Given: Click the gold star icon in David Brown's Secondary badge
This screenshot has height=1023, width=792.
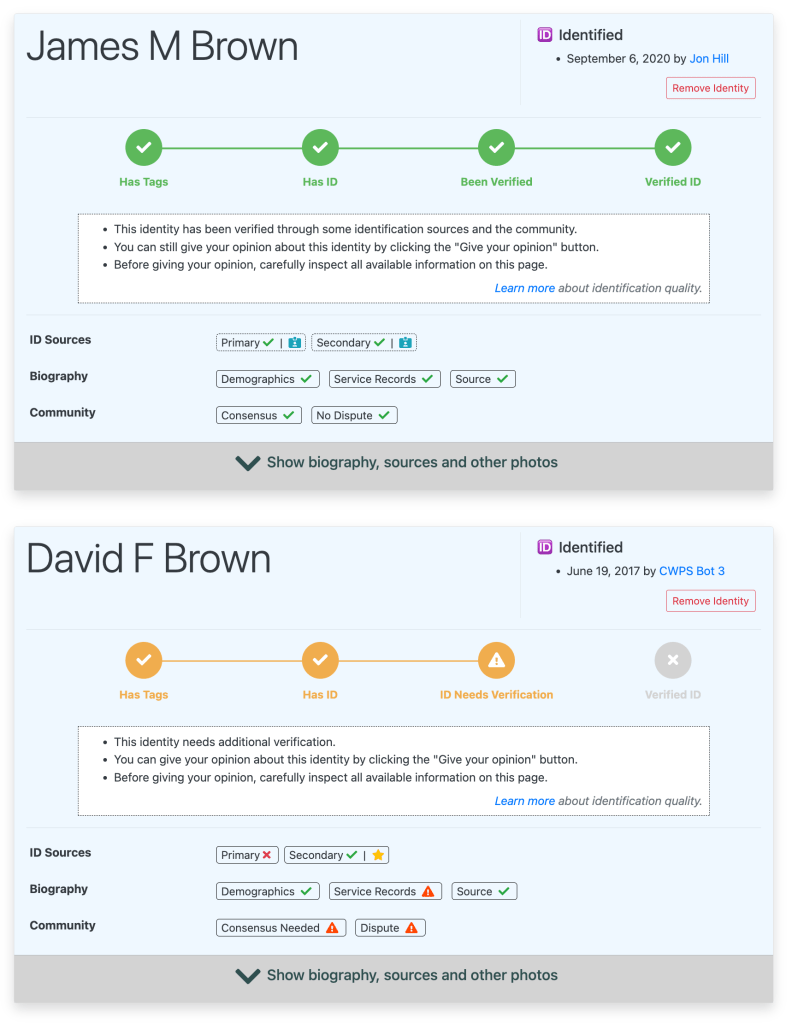Looking at the screenshot, I should [379, 856].
